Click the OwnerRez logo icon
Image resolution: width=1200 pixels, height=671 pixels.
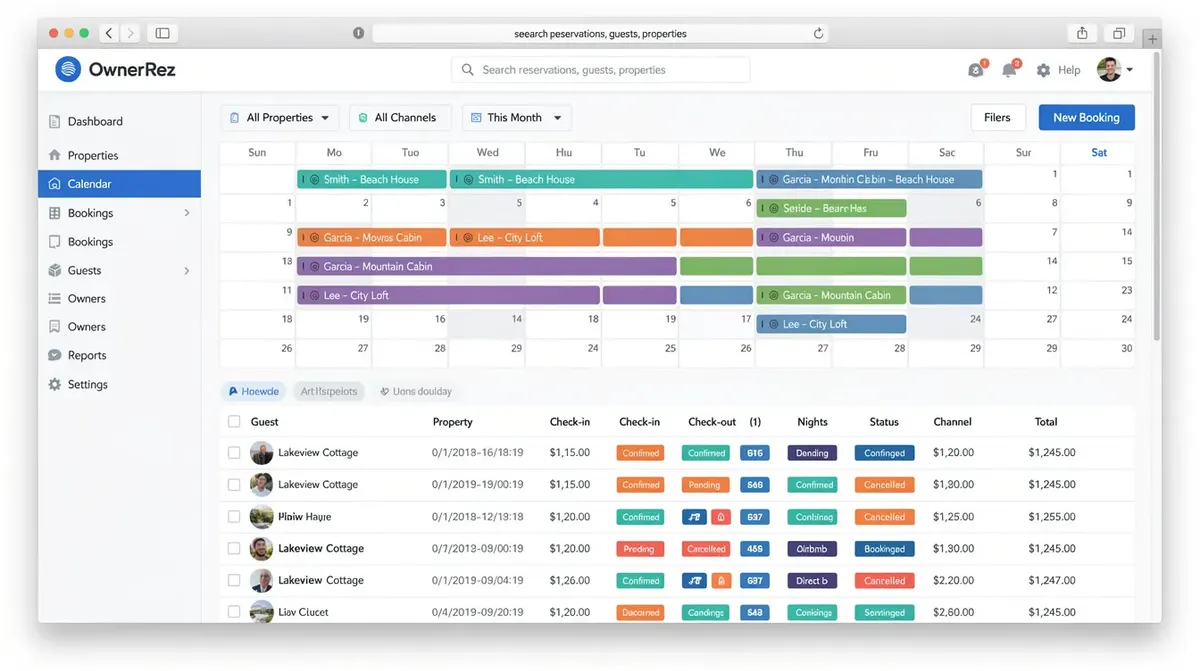(68, 69)
